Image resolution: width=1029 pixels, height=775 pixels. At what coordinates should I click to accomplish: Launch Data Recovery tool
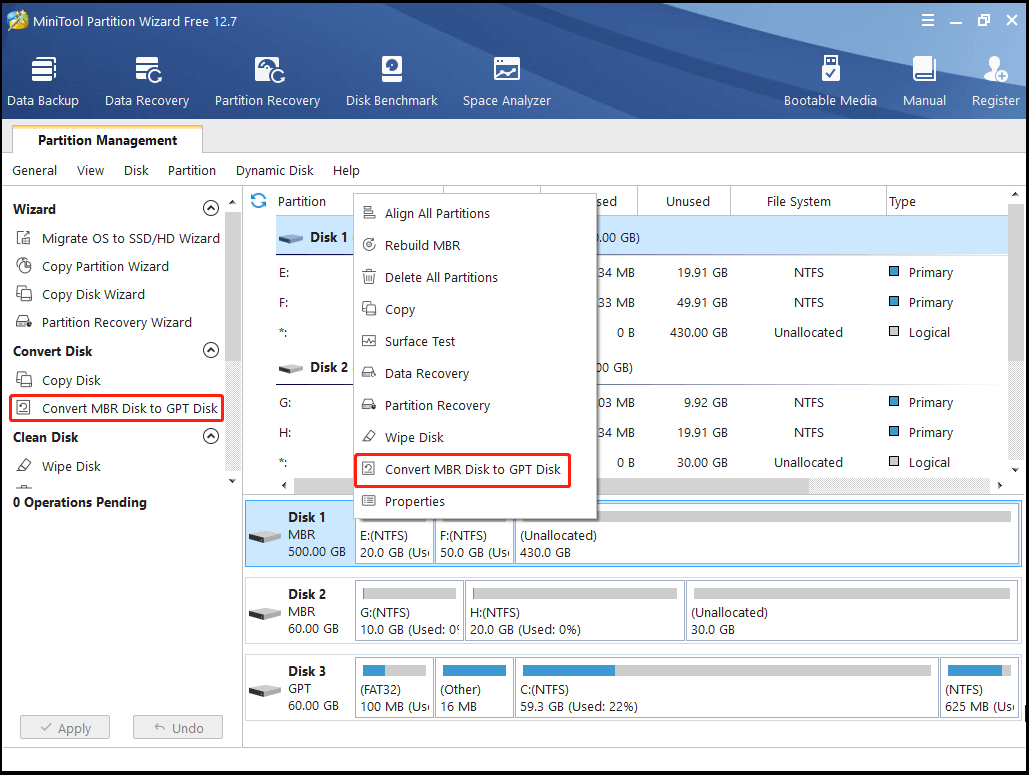pyautogui.click(x=147, y=81)
